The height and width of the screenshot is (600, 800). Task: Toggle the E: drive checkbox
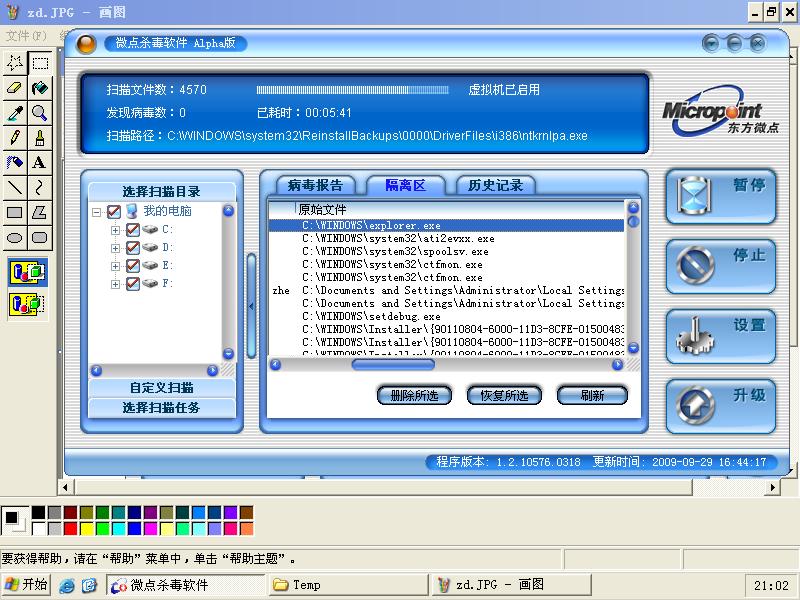(133, 265)
